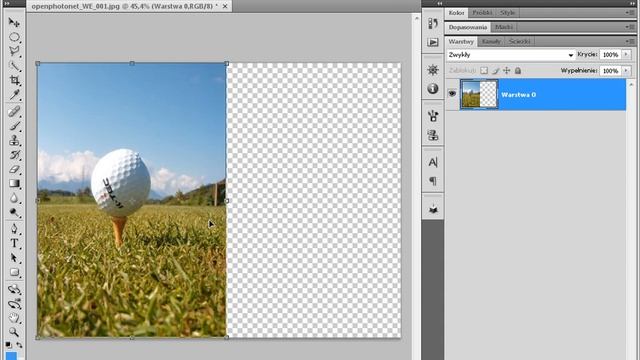Select the Elliptical Marquee tool
This screenshot has width=640, height=360.
(14, 37)
